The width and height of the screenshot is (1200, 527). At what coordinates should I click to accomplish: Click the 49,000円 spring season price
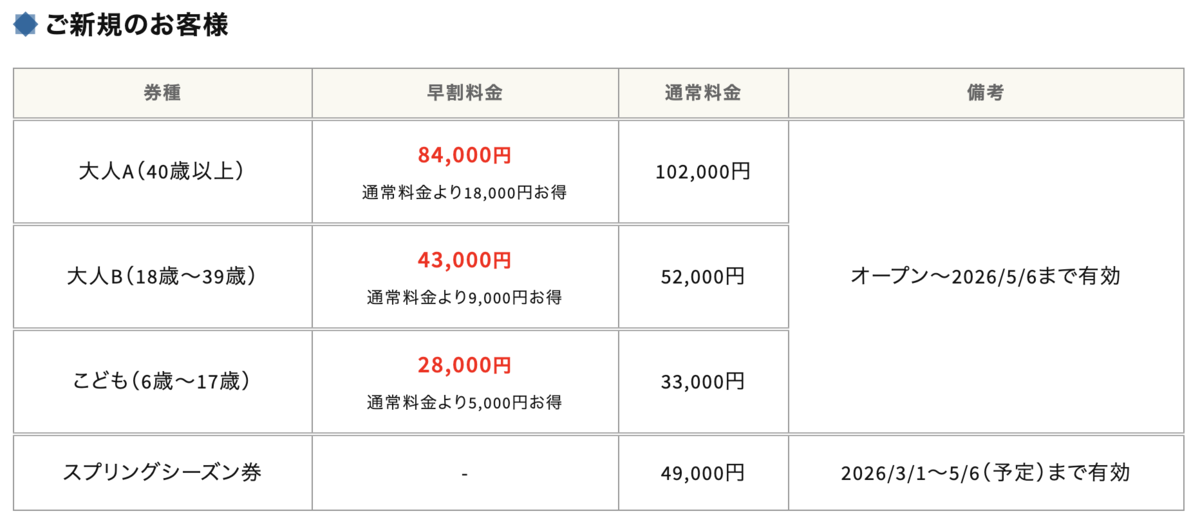703,472
